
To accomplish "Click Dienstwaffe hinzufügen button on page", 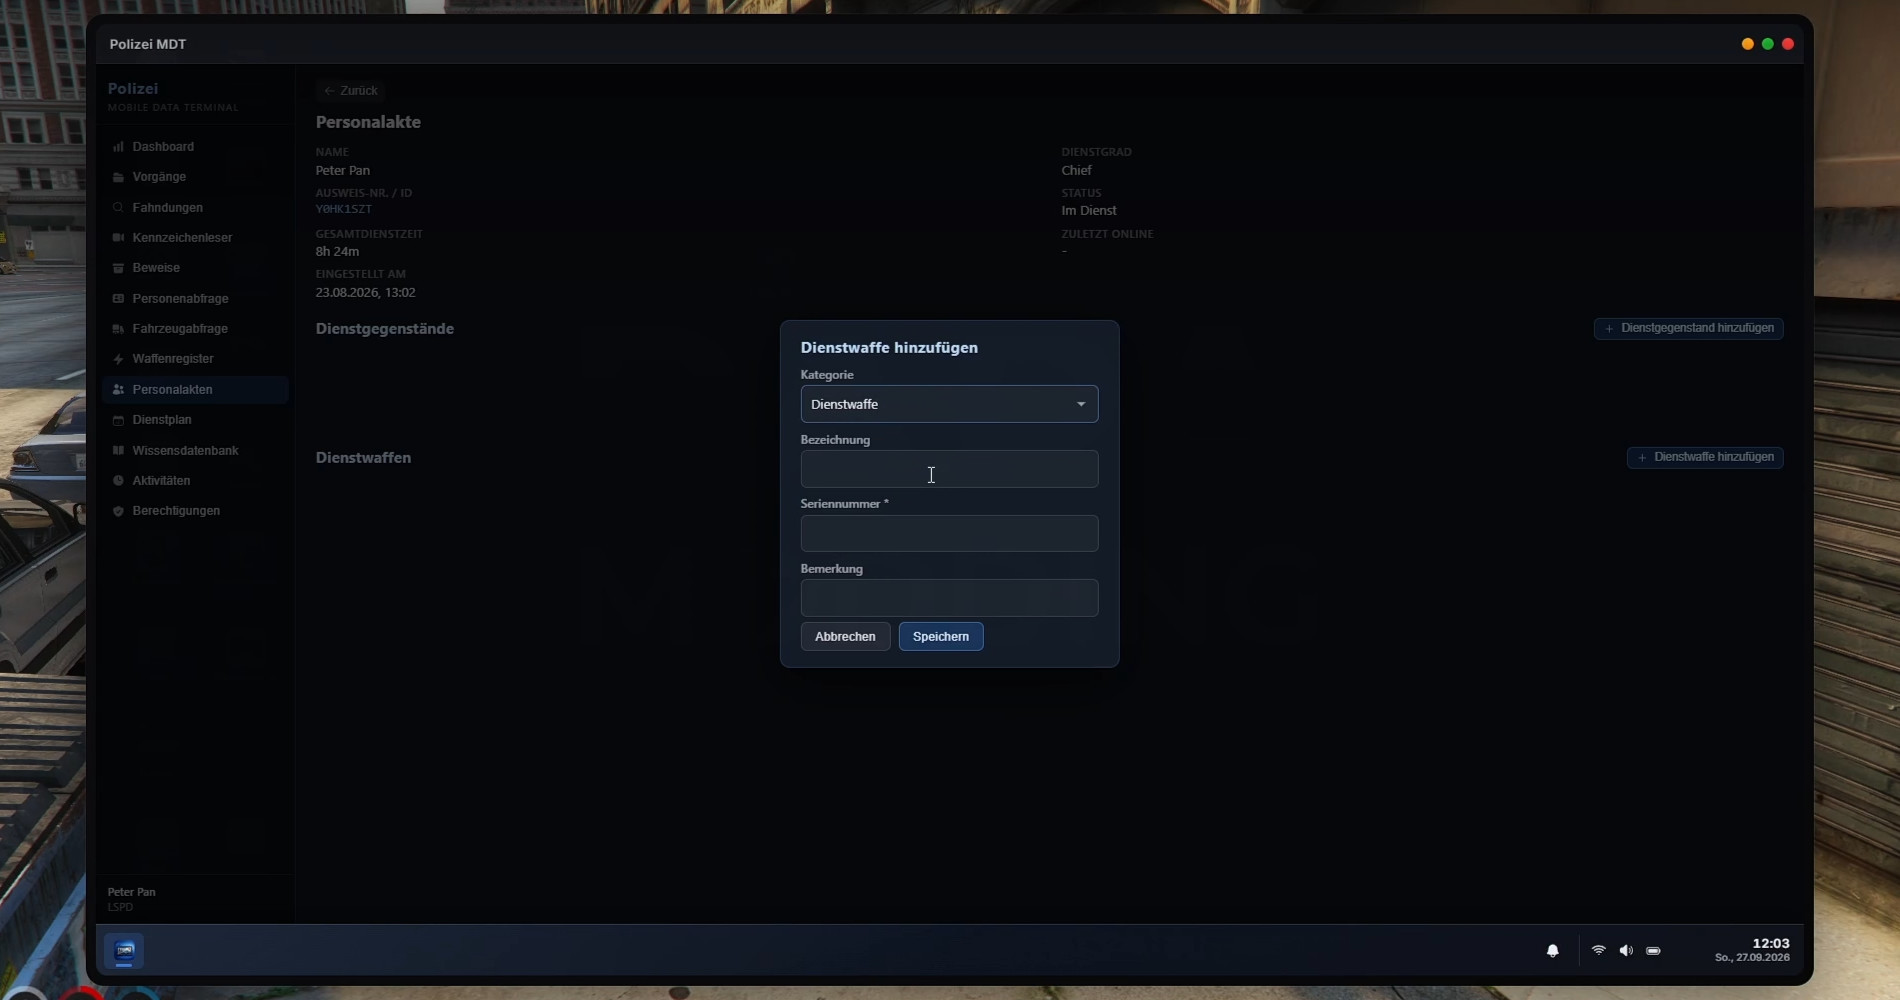I will [1705, 457].
